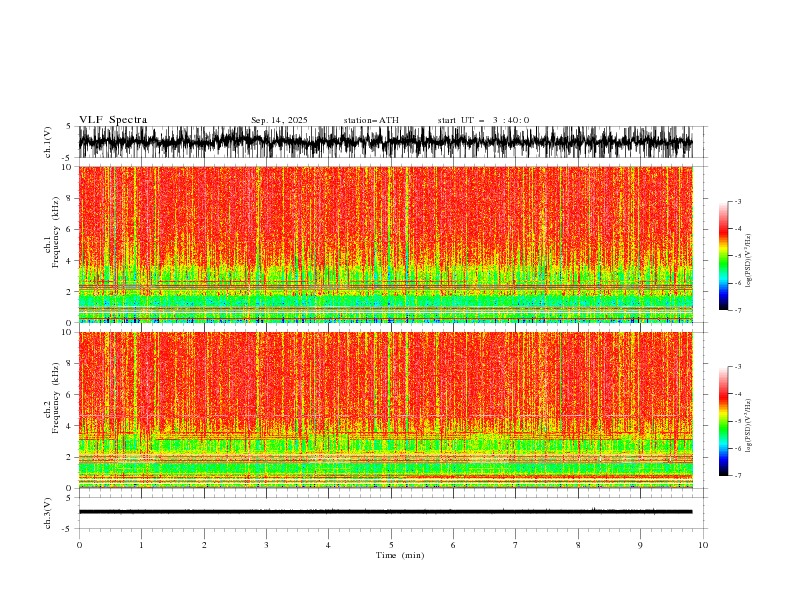Click the "ch.3(V)" waveform axis label
The height and width of the screenshot is (612, 792).
pos(48,513)
